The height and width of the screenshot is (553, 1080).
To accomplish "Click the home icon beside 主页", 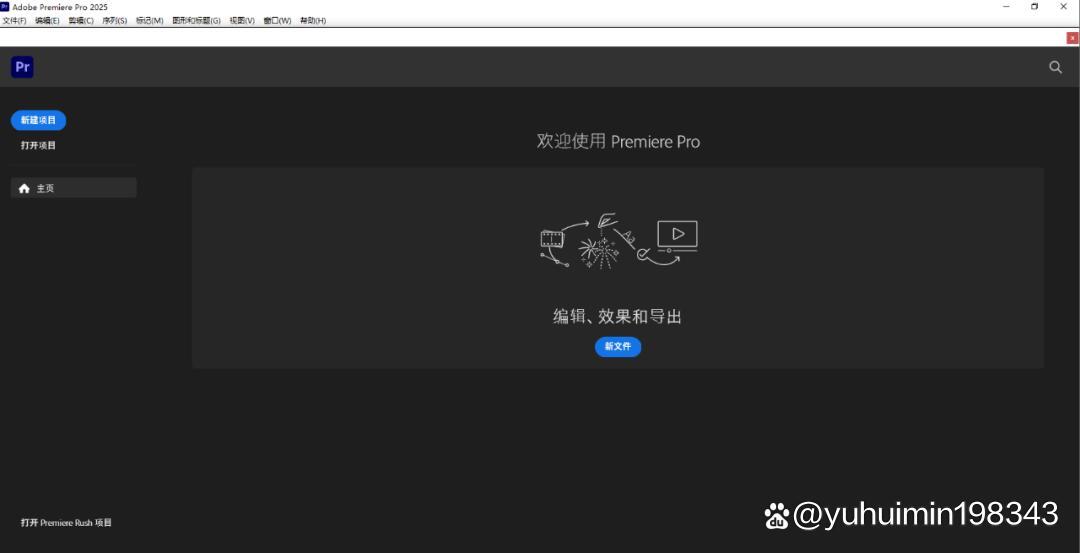I will [24, 188].
